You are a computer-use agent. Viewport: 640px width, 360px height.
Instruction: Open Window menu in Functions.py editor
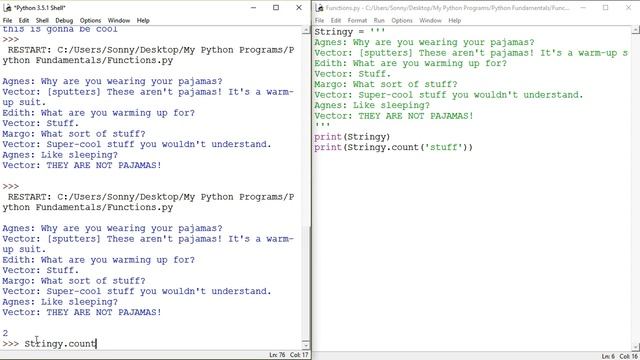click(431, 20)
